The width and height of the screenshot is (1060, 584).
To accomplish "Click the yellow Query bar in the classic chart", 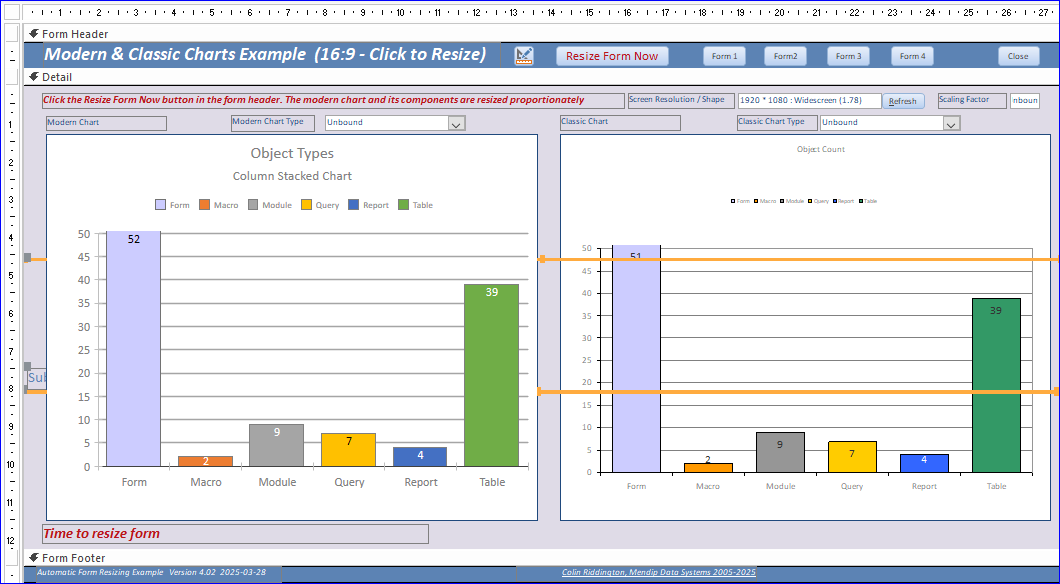I will (x=852, y=457).
